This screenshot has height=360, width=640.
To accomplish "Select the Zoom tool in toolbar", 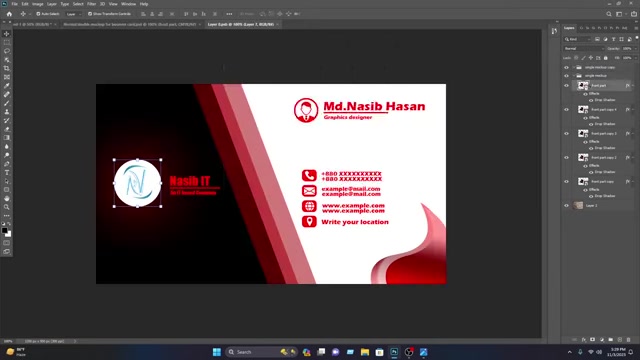I will [x=7, y=207].
